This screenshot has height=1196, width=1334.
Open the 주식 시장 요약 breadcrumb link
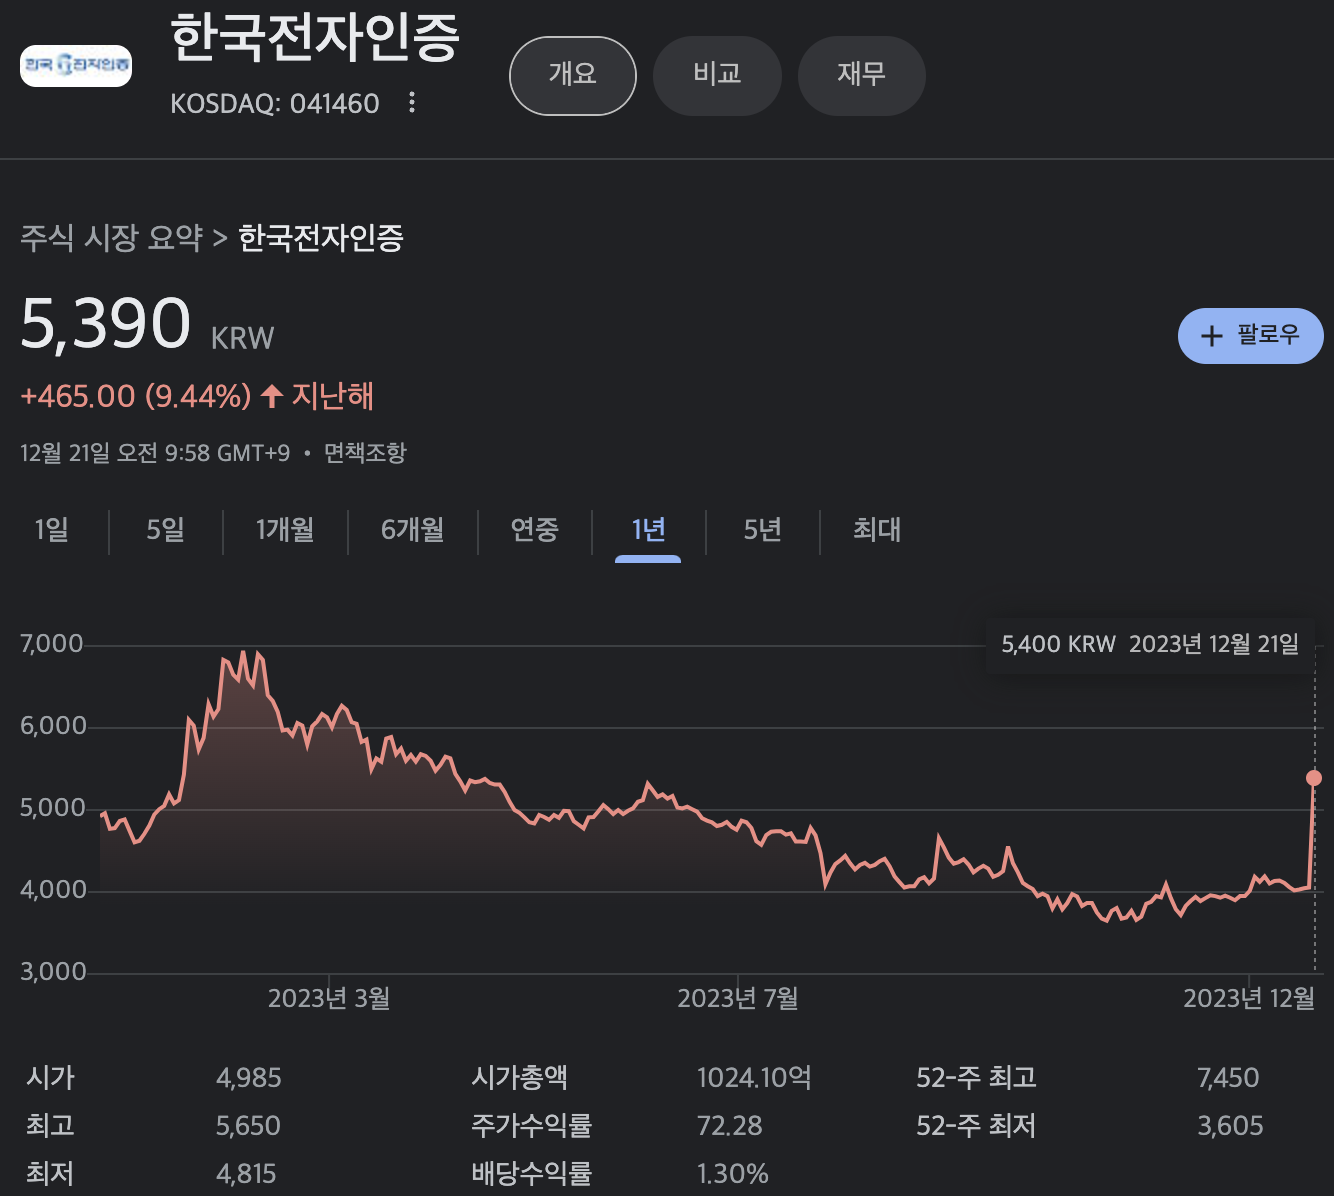111,238
